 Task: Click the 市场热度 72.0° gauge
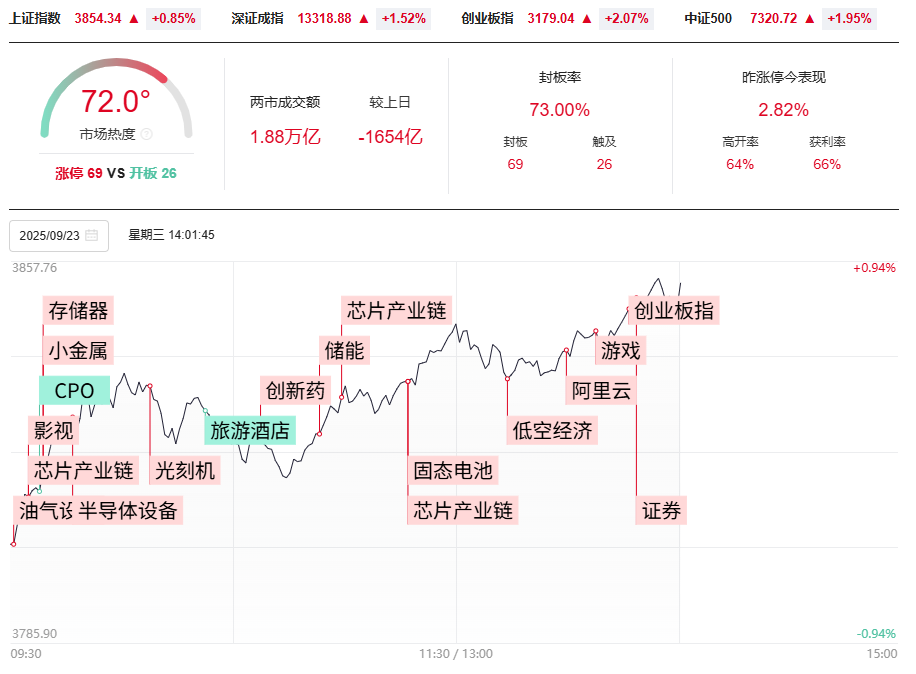[116, 102]
